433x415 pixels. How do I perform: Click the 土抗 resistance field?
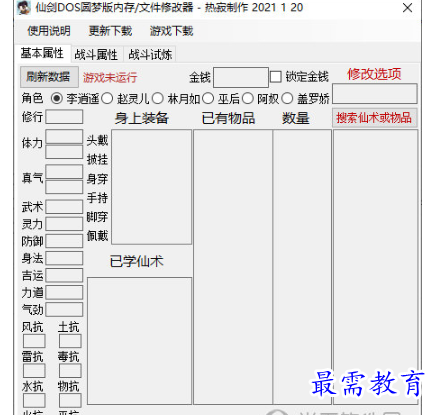tap(70, 341)
